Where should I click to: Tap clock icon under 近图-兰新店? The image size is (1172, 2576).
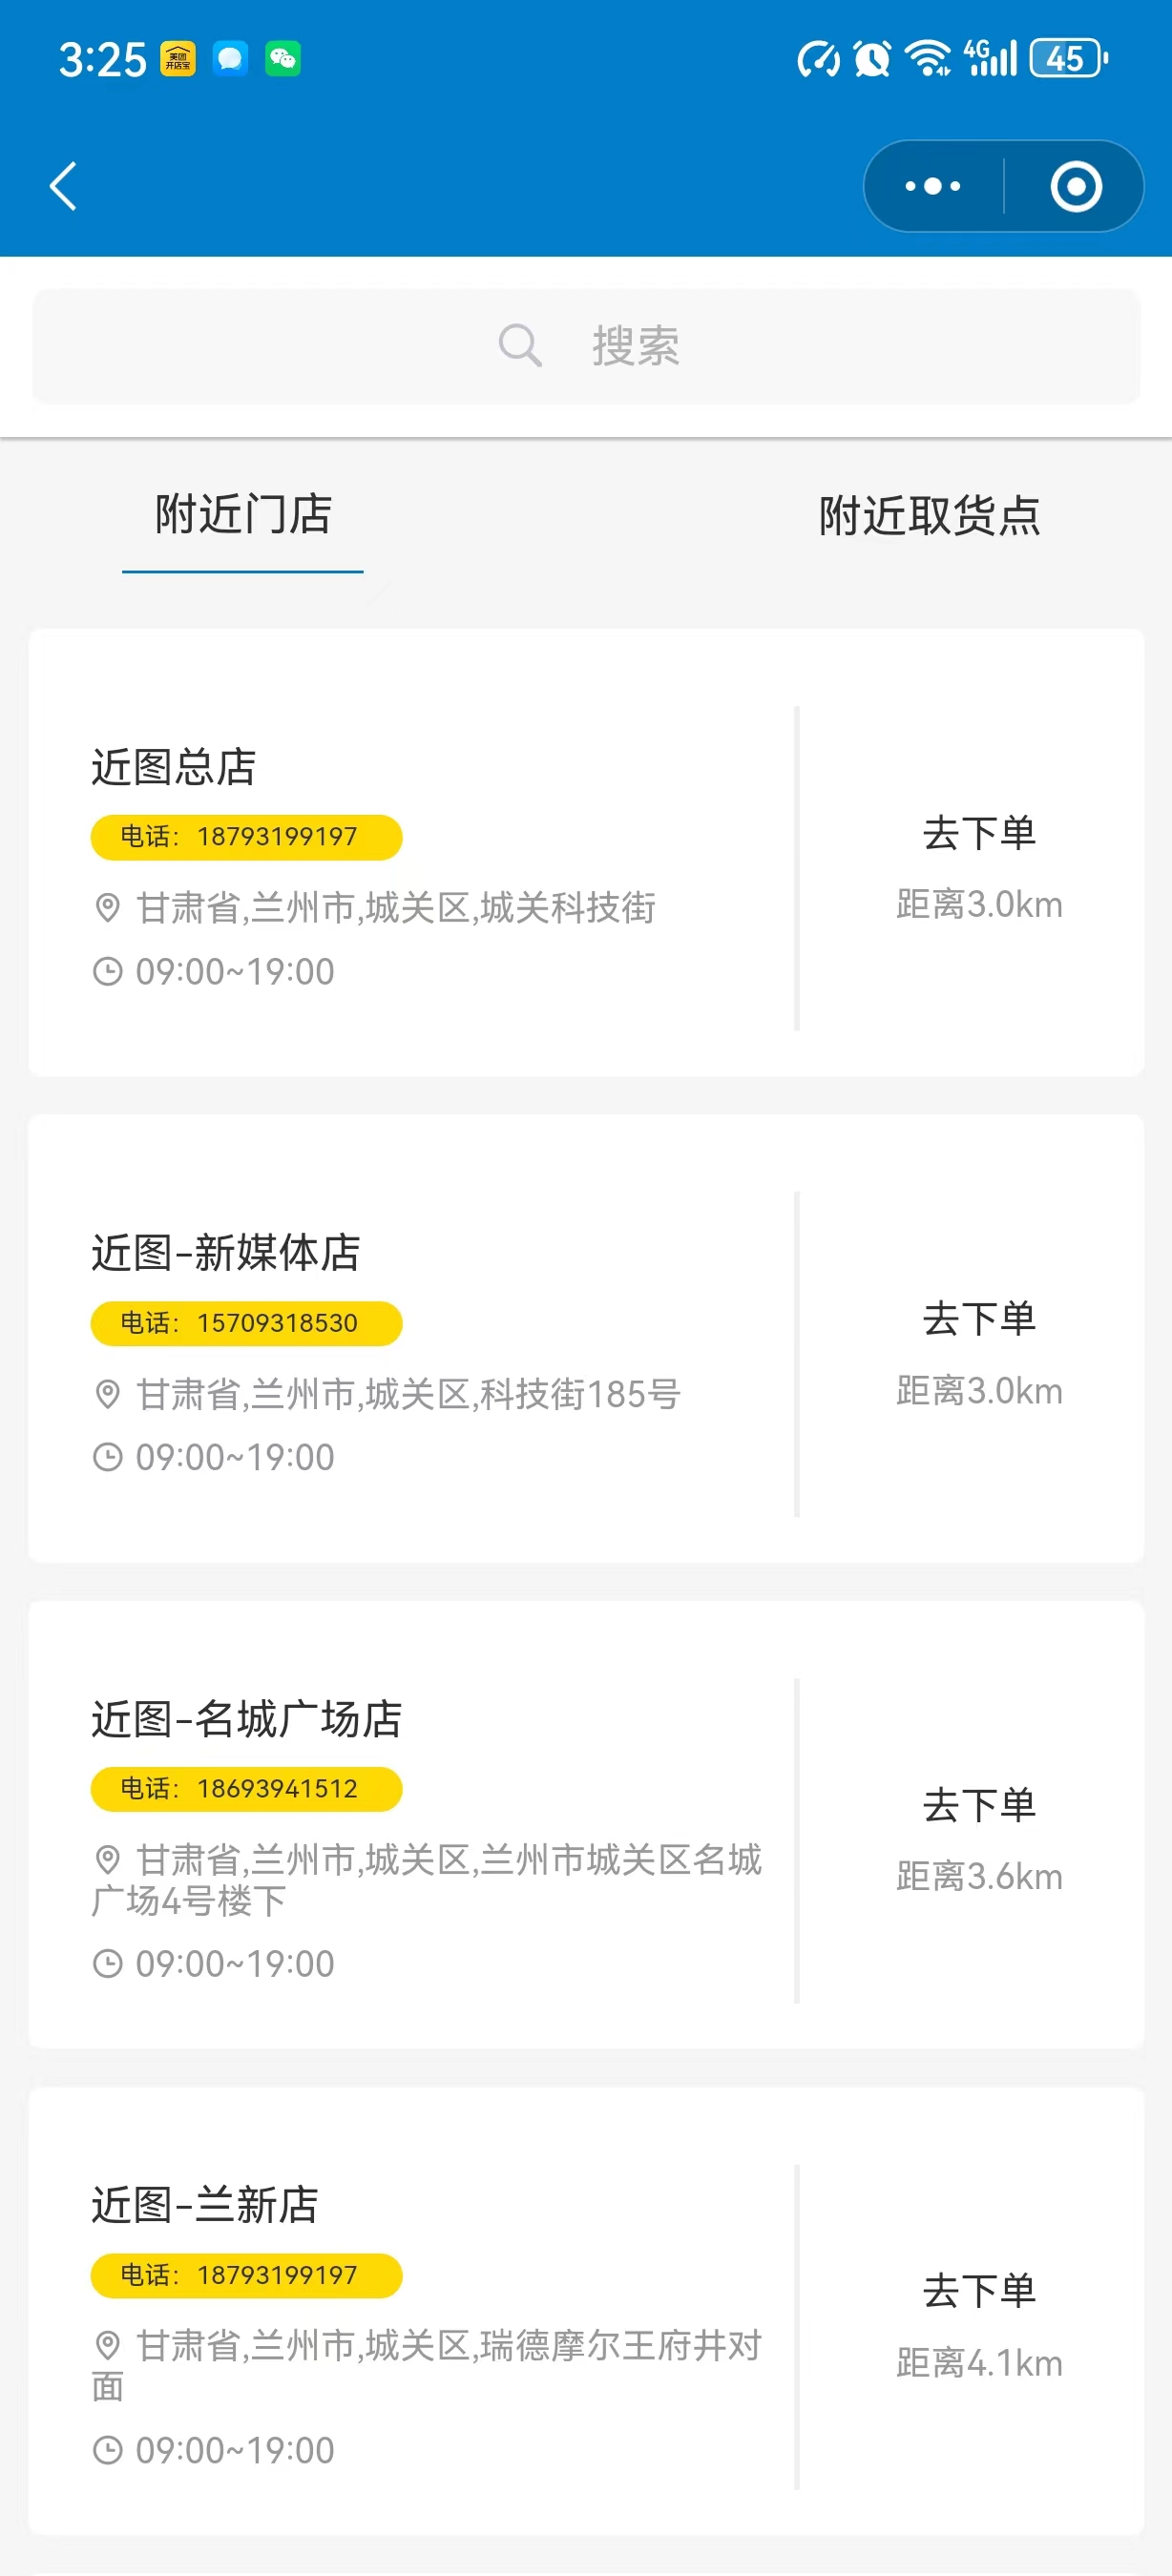click(107, 2450)
